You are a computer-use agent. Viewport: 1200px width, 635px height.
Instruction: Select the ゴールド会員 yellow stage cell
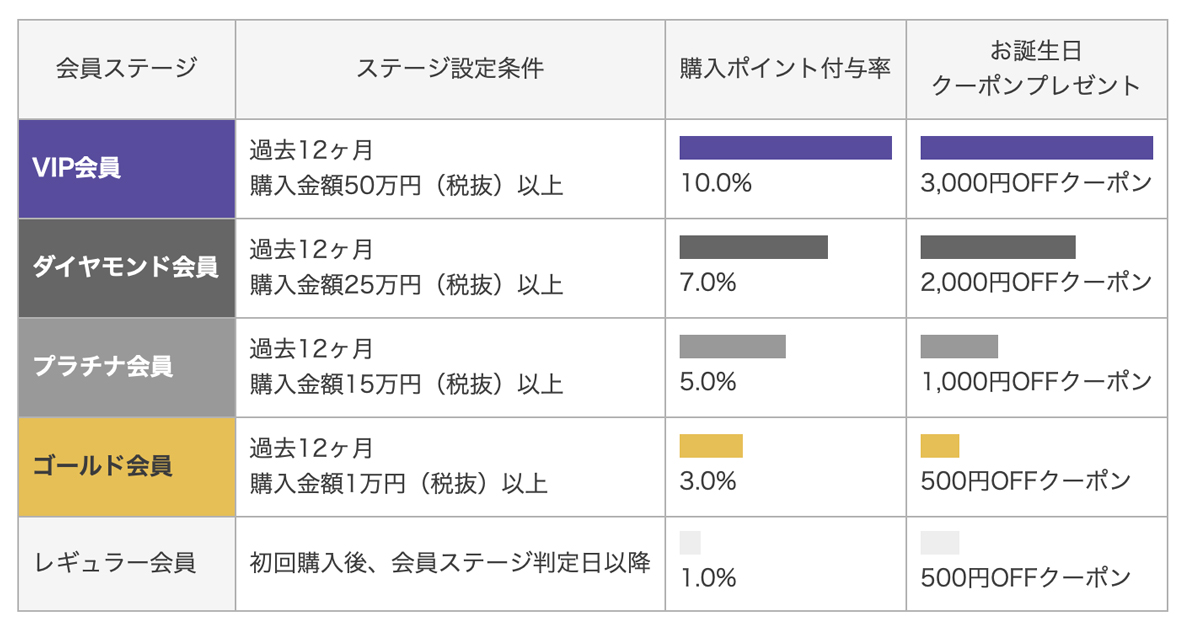tap(127, 465)
